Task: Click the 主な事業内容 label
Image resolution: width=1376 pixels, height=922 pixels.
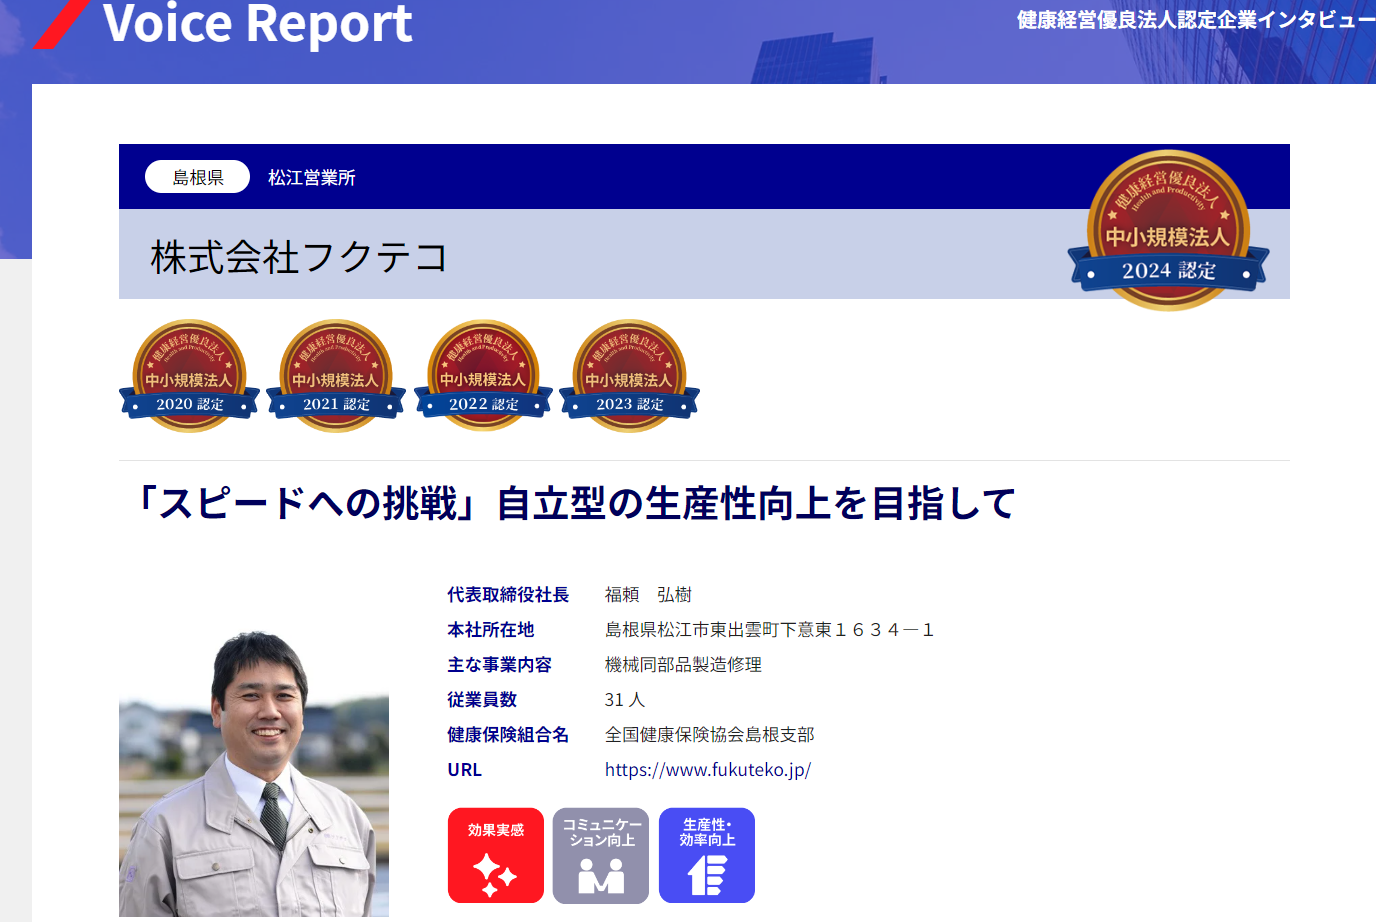Action: click(x=500, y=665)
